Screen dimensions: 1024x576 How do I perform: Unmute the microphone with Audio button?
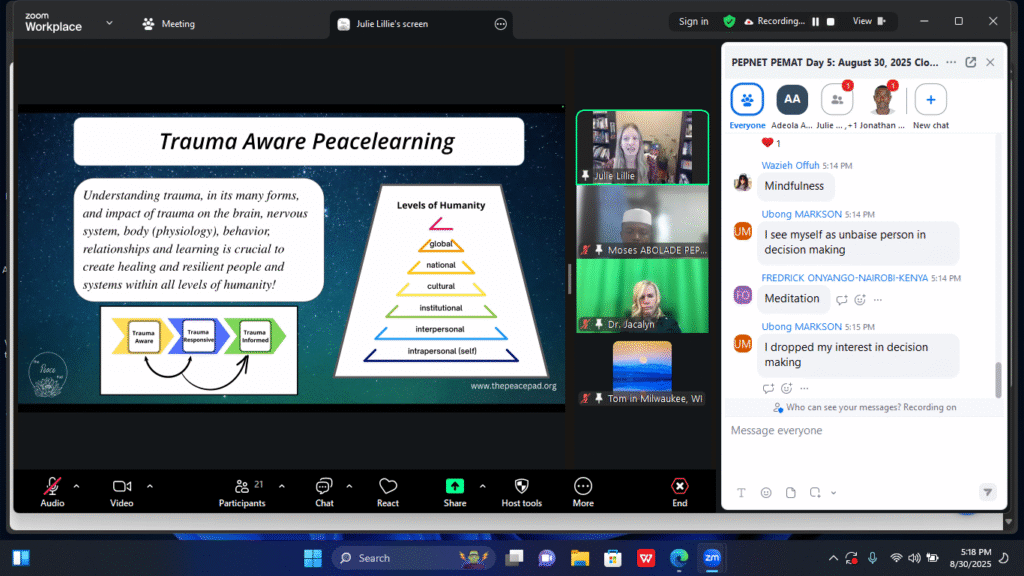tap(52, 487)
